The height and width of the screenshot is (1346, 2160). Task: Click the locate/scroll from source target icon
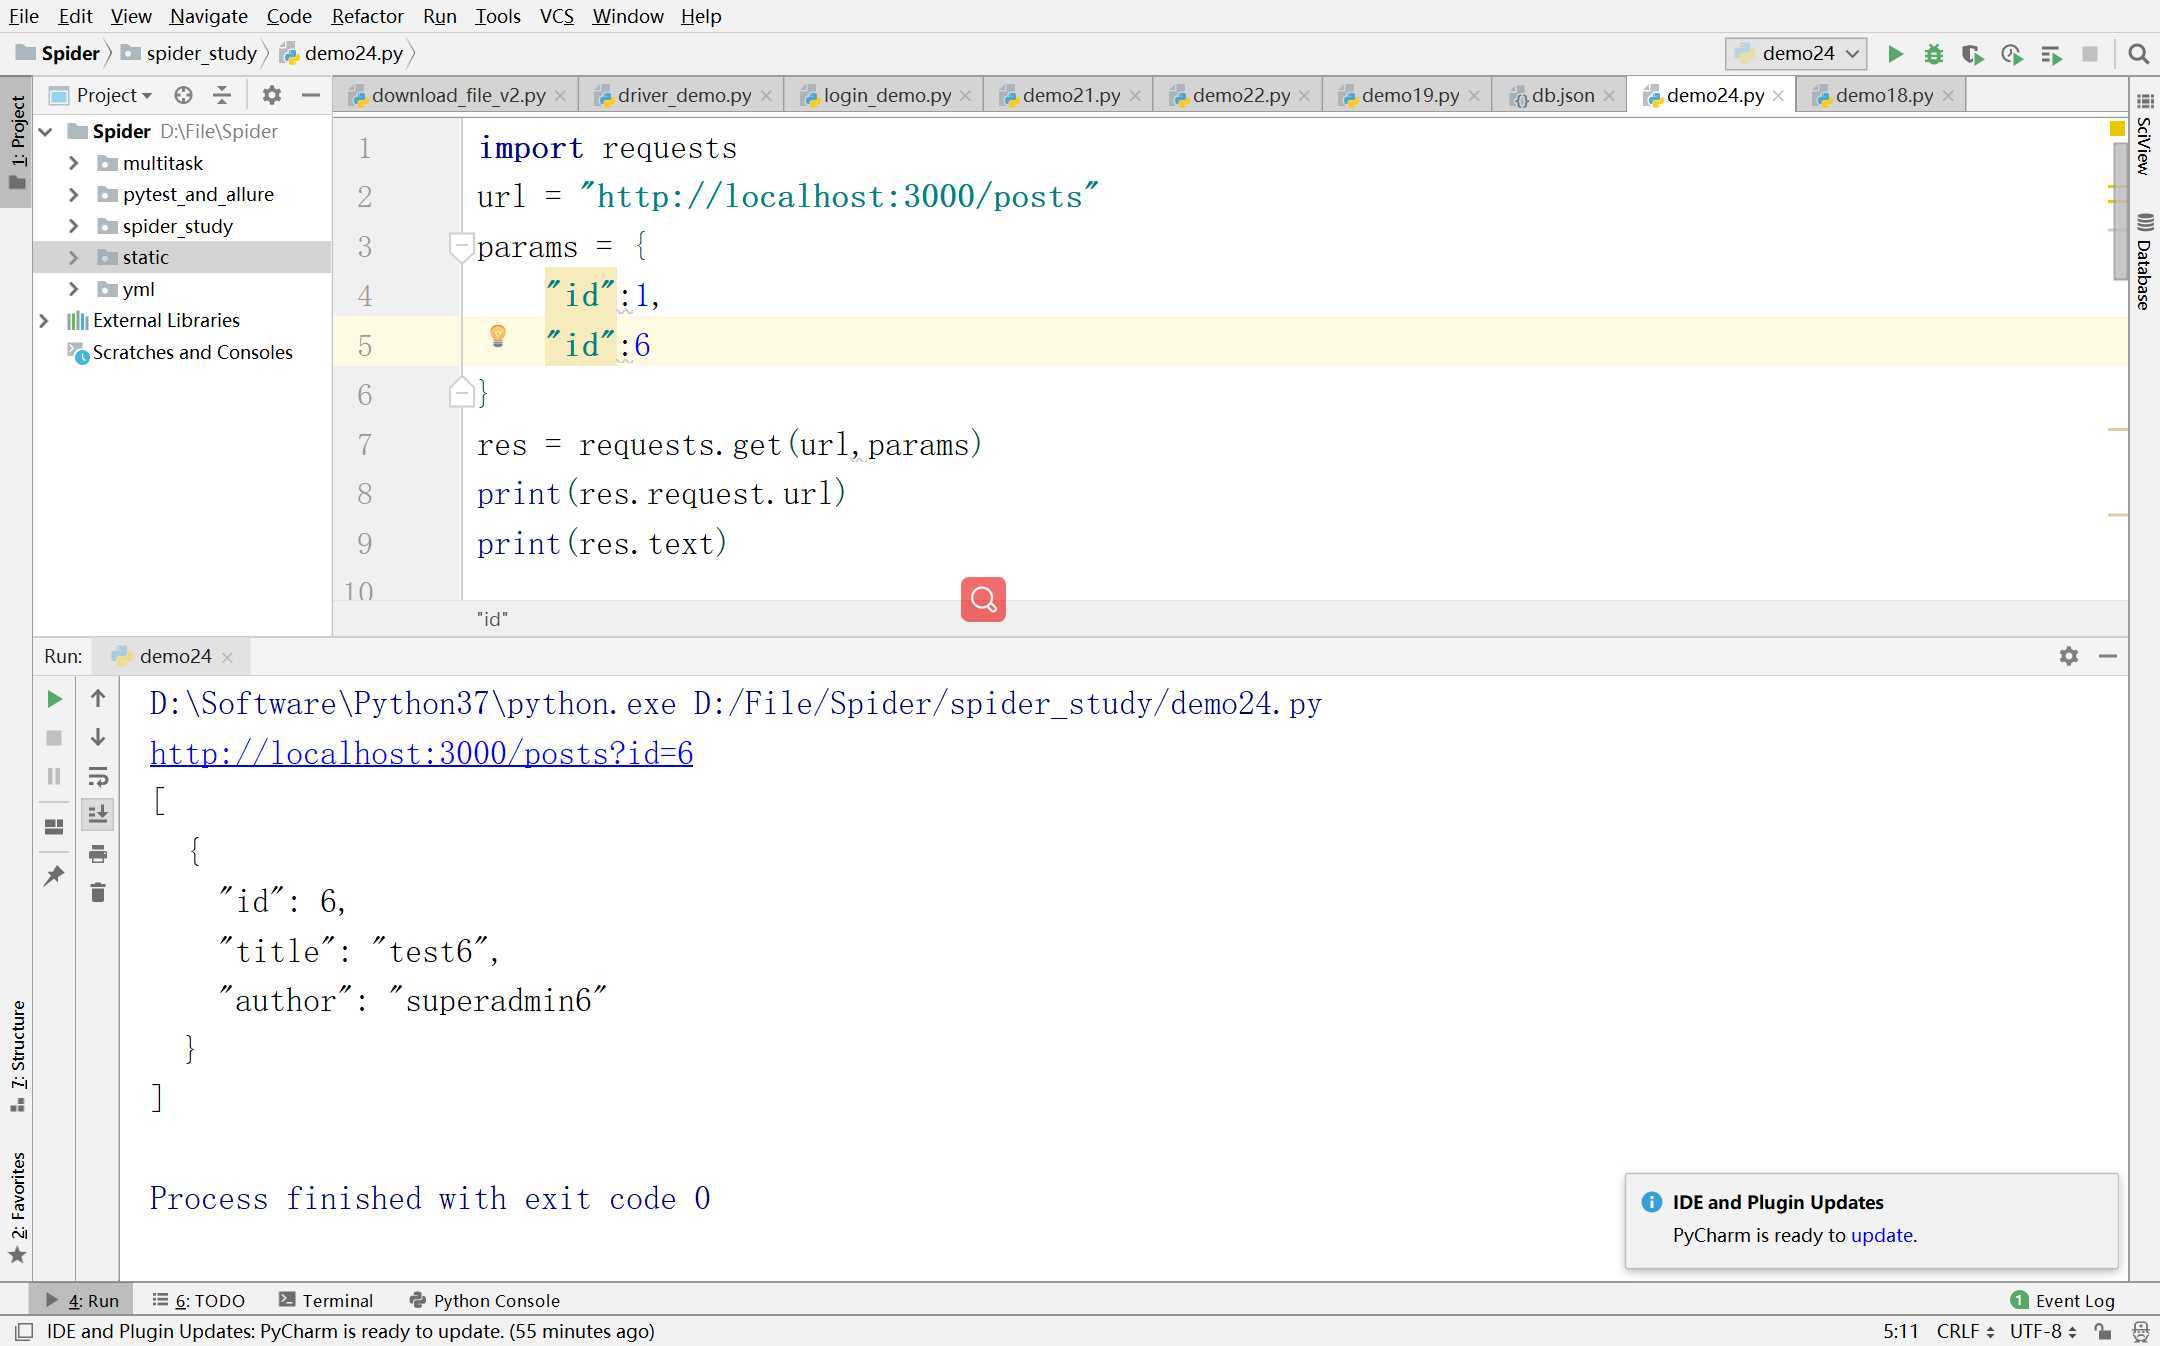183,95
